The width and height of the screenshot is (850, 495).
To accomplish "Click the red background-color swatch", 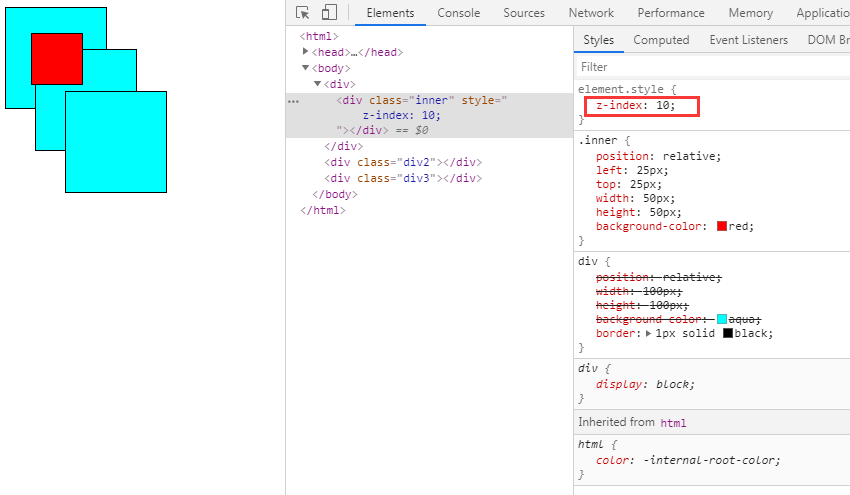I will tap(722, 227).
